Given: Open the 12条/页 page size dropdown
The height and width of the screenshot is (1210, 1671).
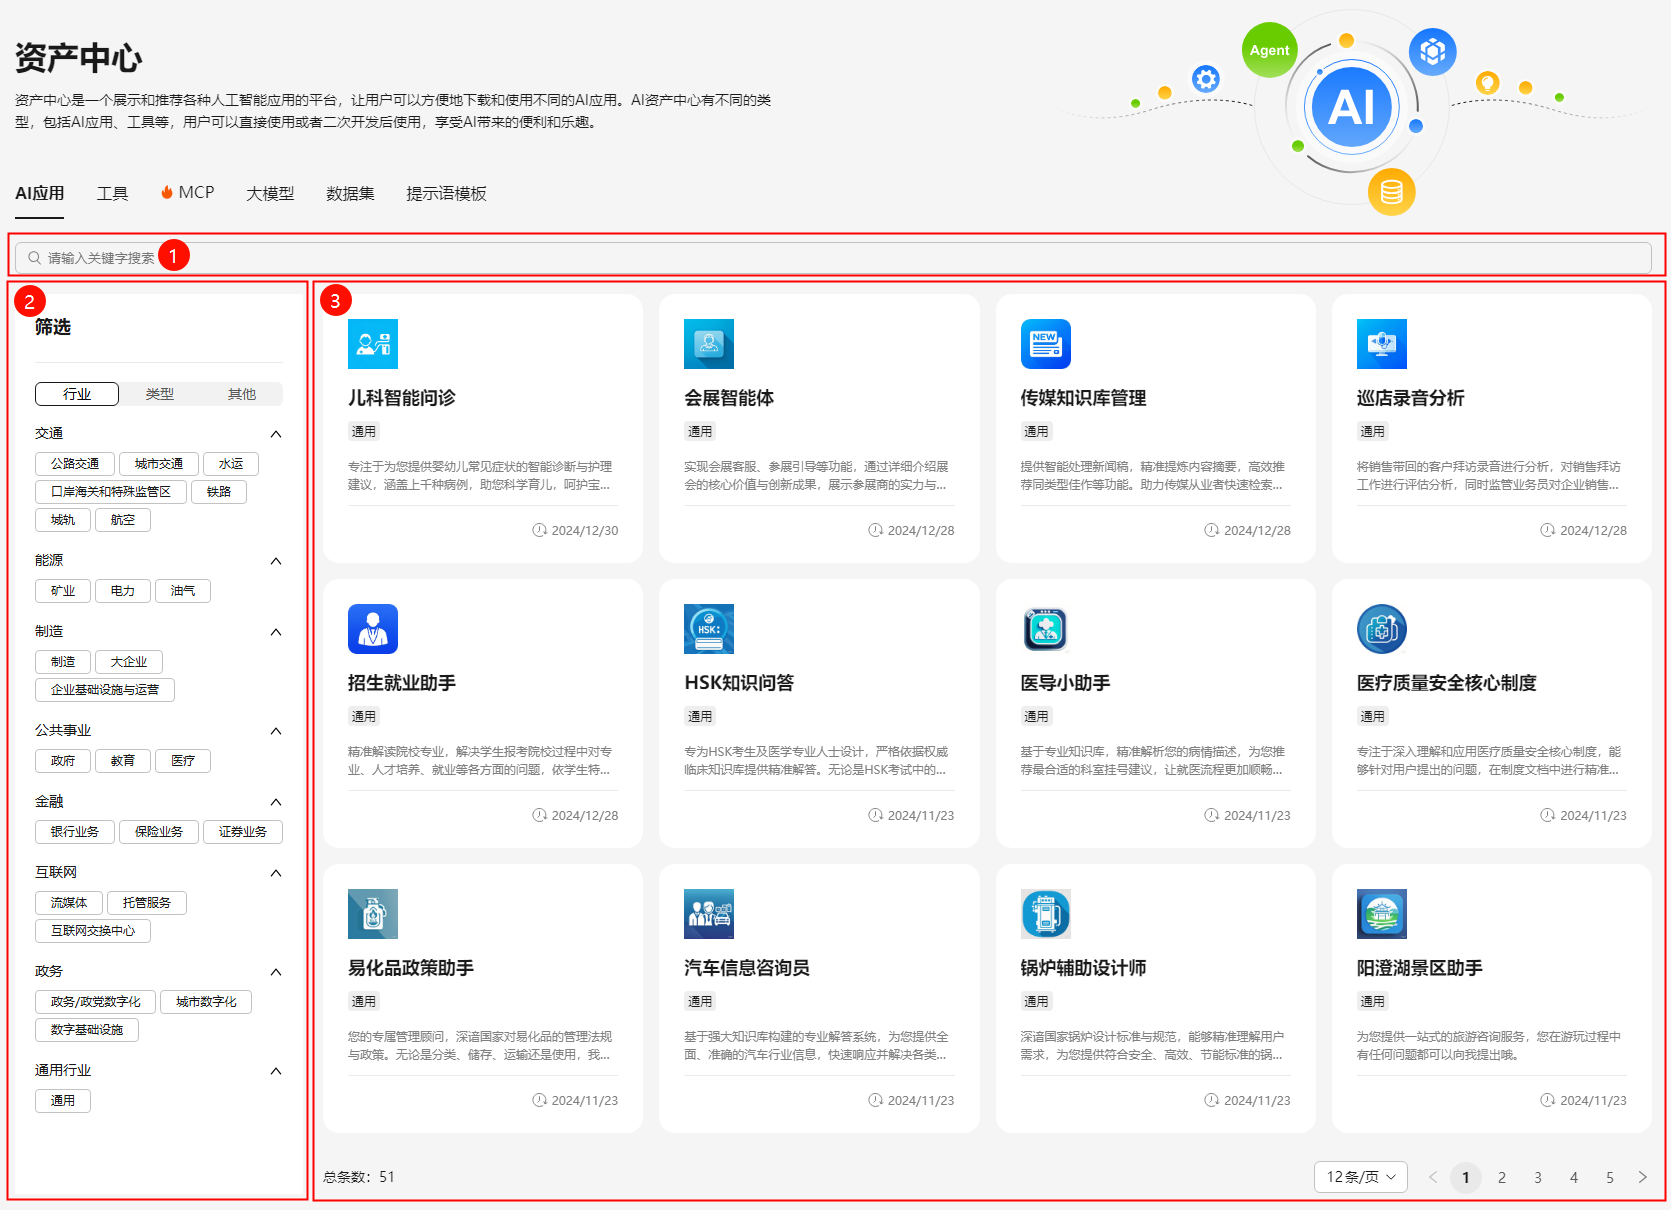Looking at the screenshot, I should click(x=1360, y=1177).
